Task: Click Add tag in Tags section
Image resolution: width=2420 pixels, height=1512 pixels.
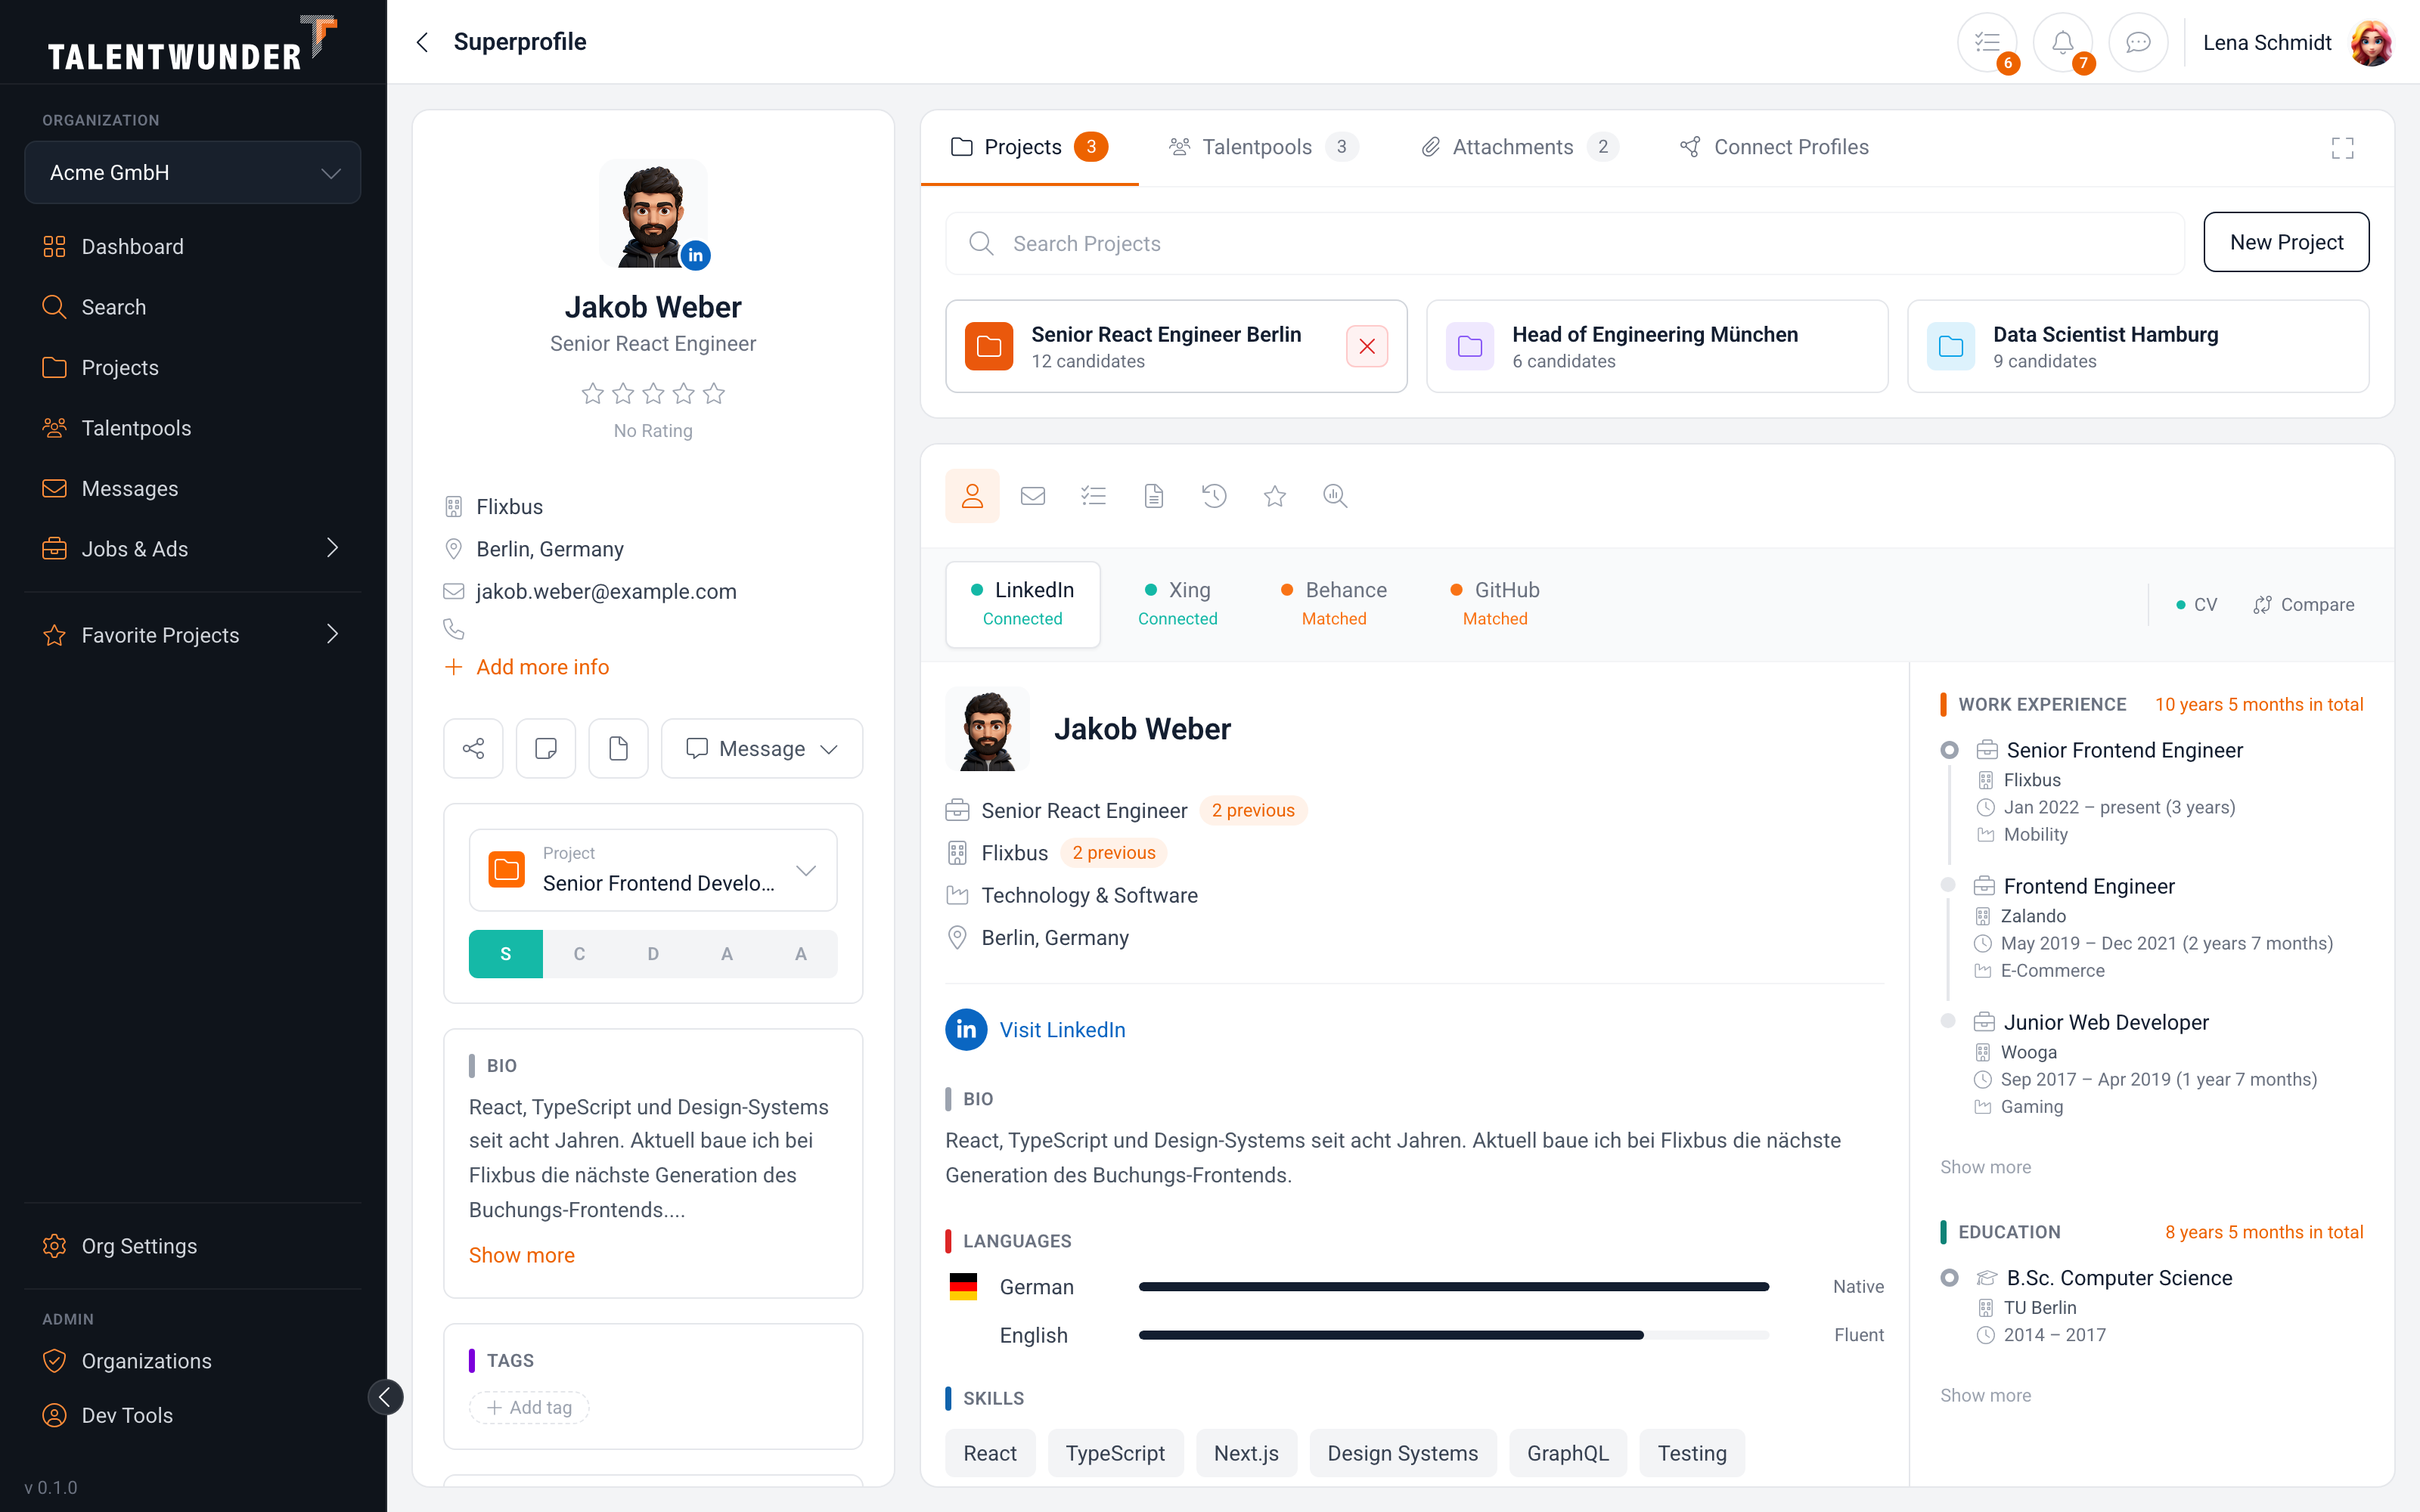Action: click(529, 1407)
